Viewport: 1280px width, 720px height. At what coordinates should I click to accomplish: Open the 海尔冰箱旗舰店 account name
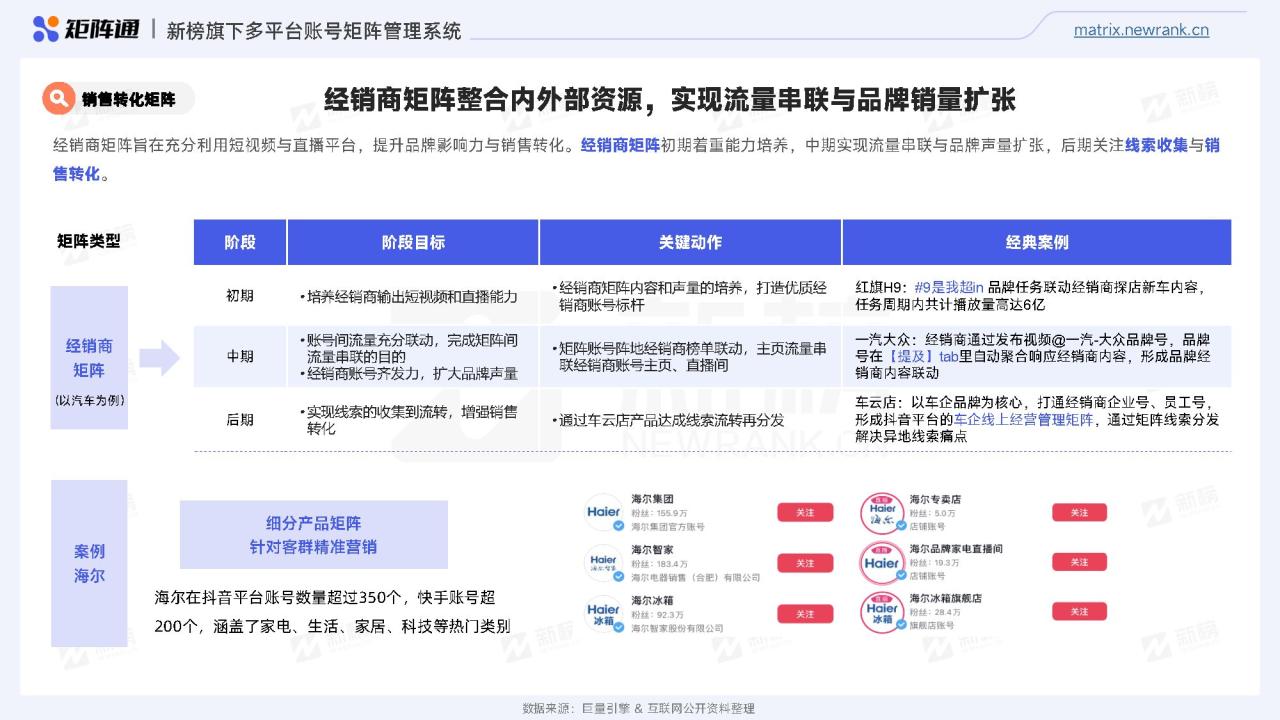click(x=945, y=598)
